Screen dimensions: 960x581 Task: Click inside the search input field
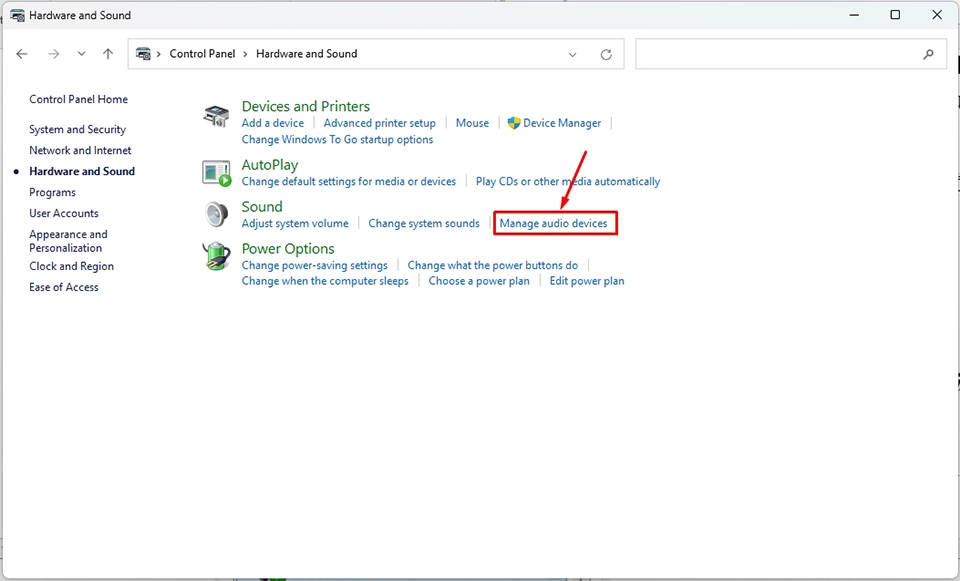tap(780, 53)
